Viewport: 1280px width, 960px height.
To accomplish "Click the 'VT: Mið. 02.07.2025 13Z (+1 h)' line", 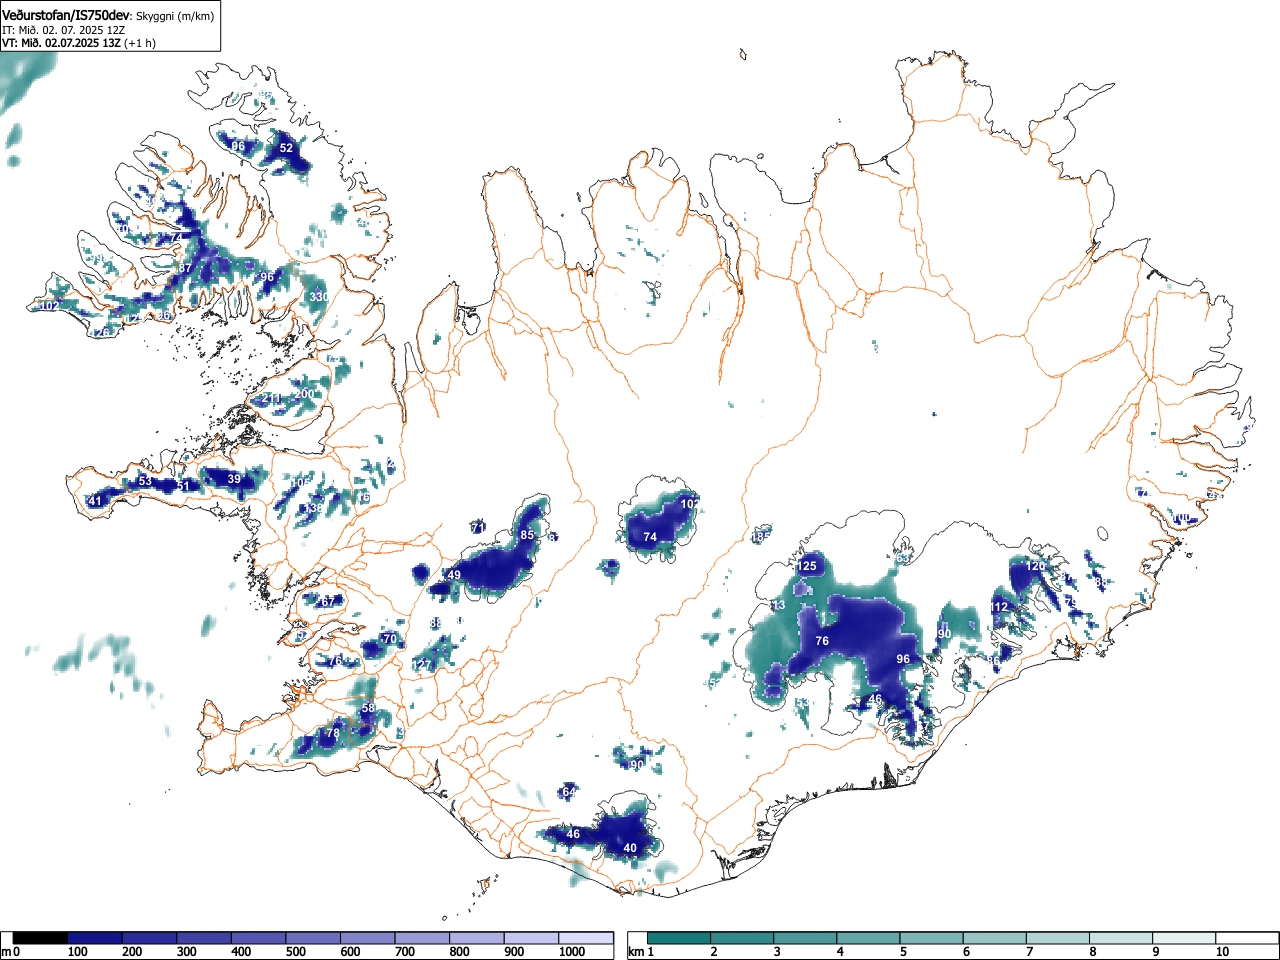I will [79, 43].
